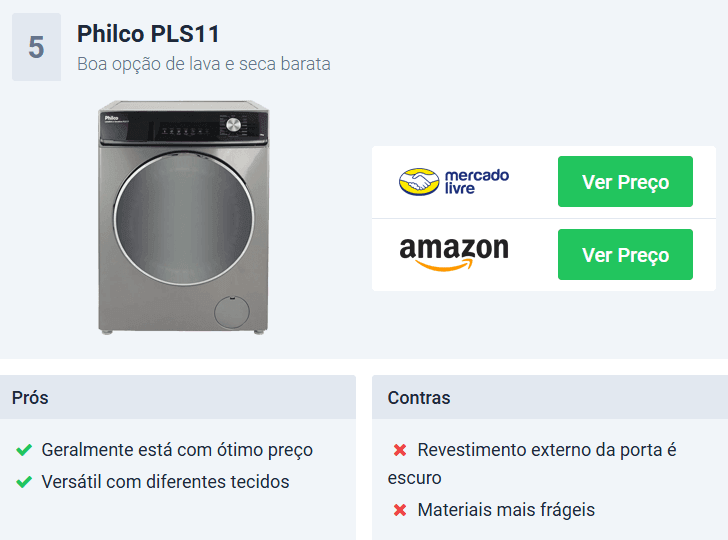Select the text Materiais mais frágeis
Viewport: 728px width, 540px height.
tap(506, 510)
